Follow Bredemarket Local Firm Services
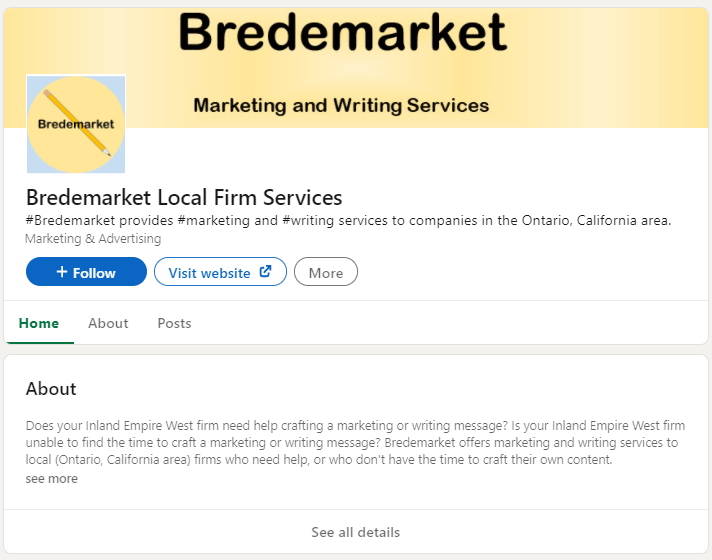The width and height of the screenshot is (712, 560). point(86,272)
